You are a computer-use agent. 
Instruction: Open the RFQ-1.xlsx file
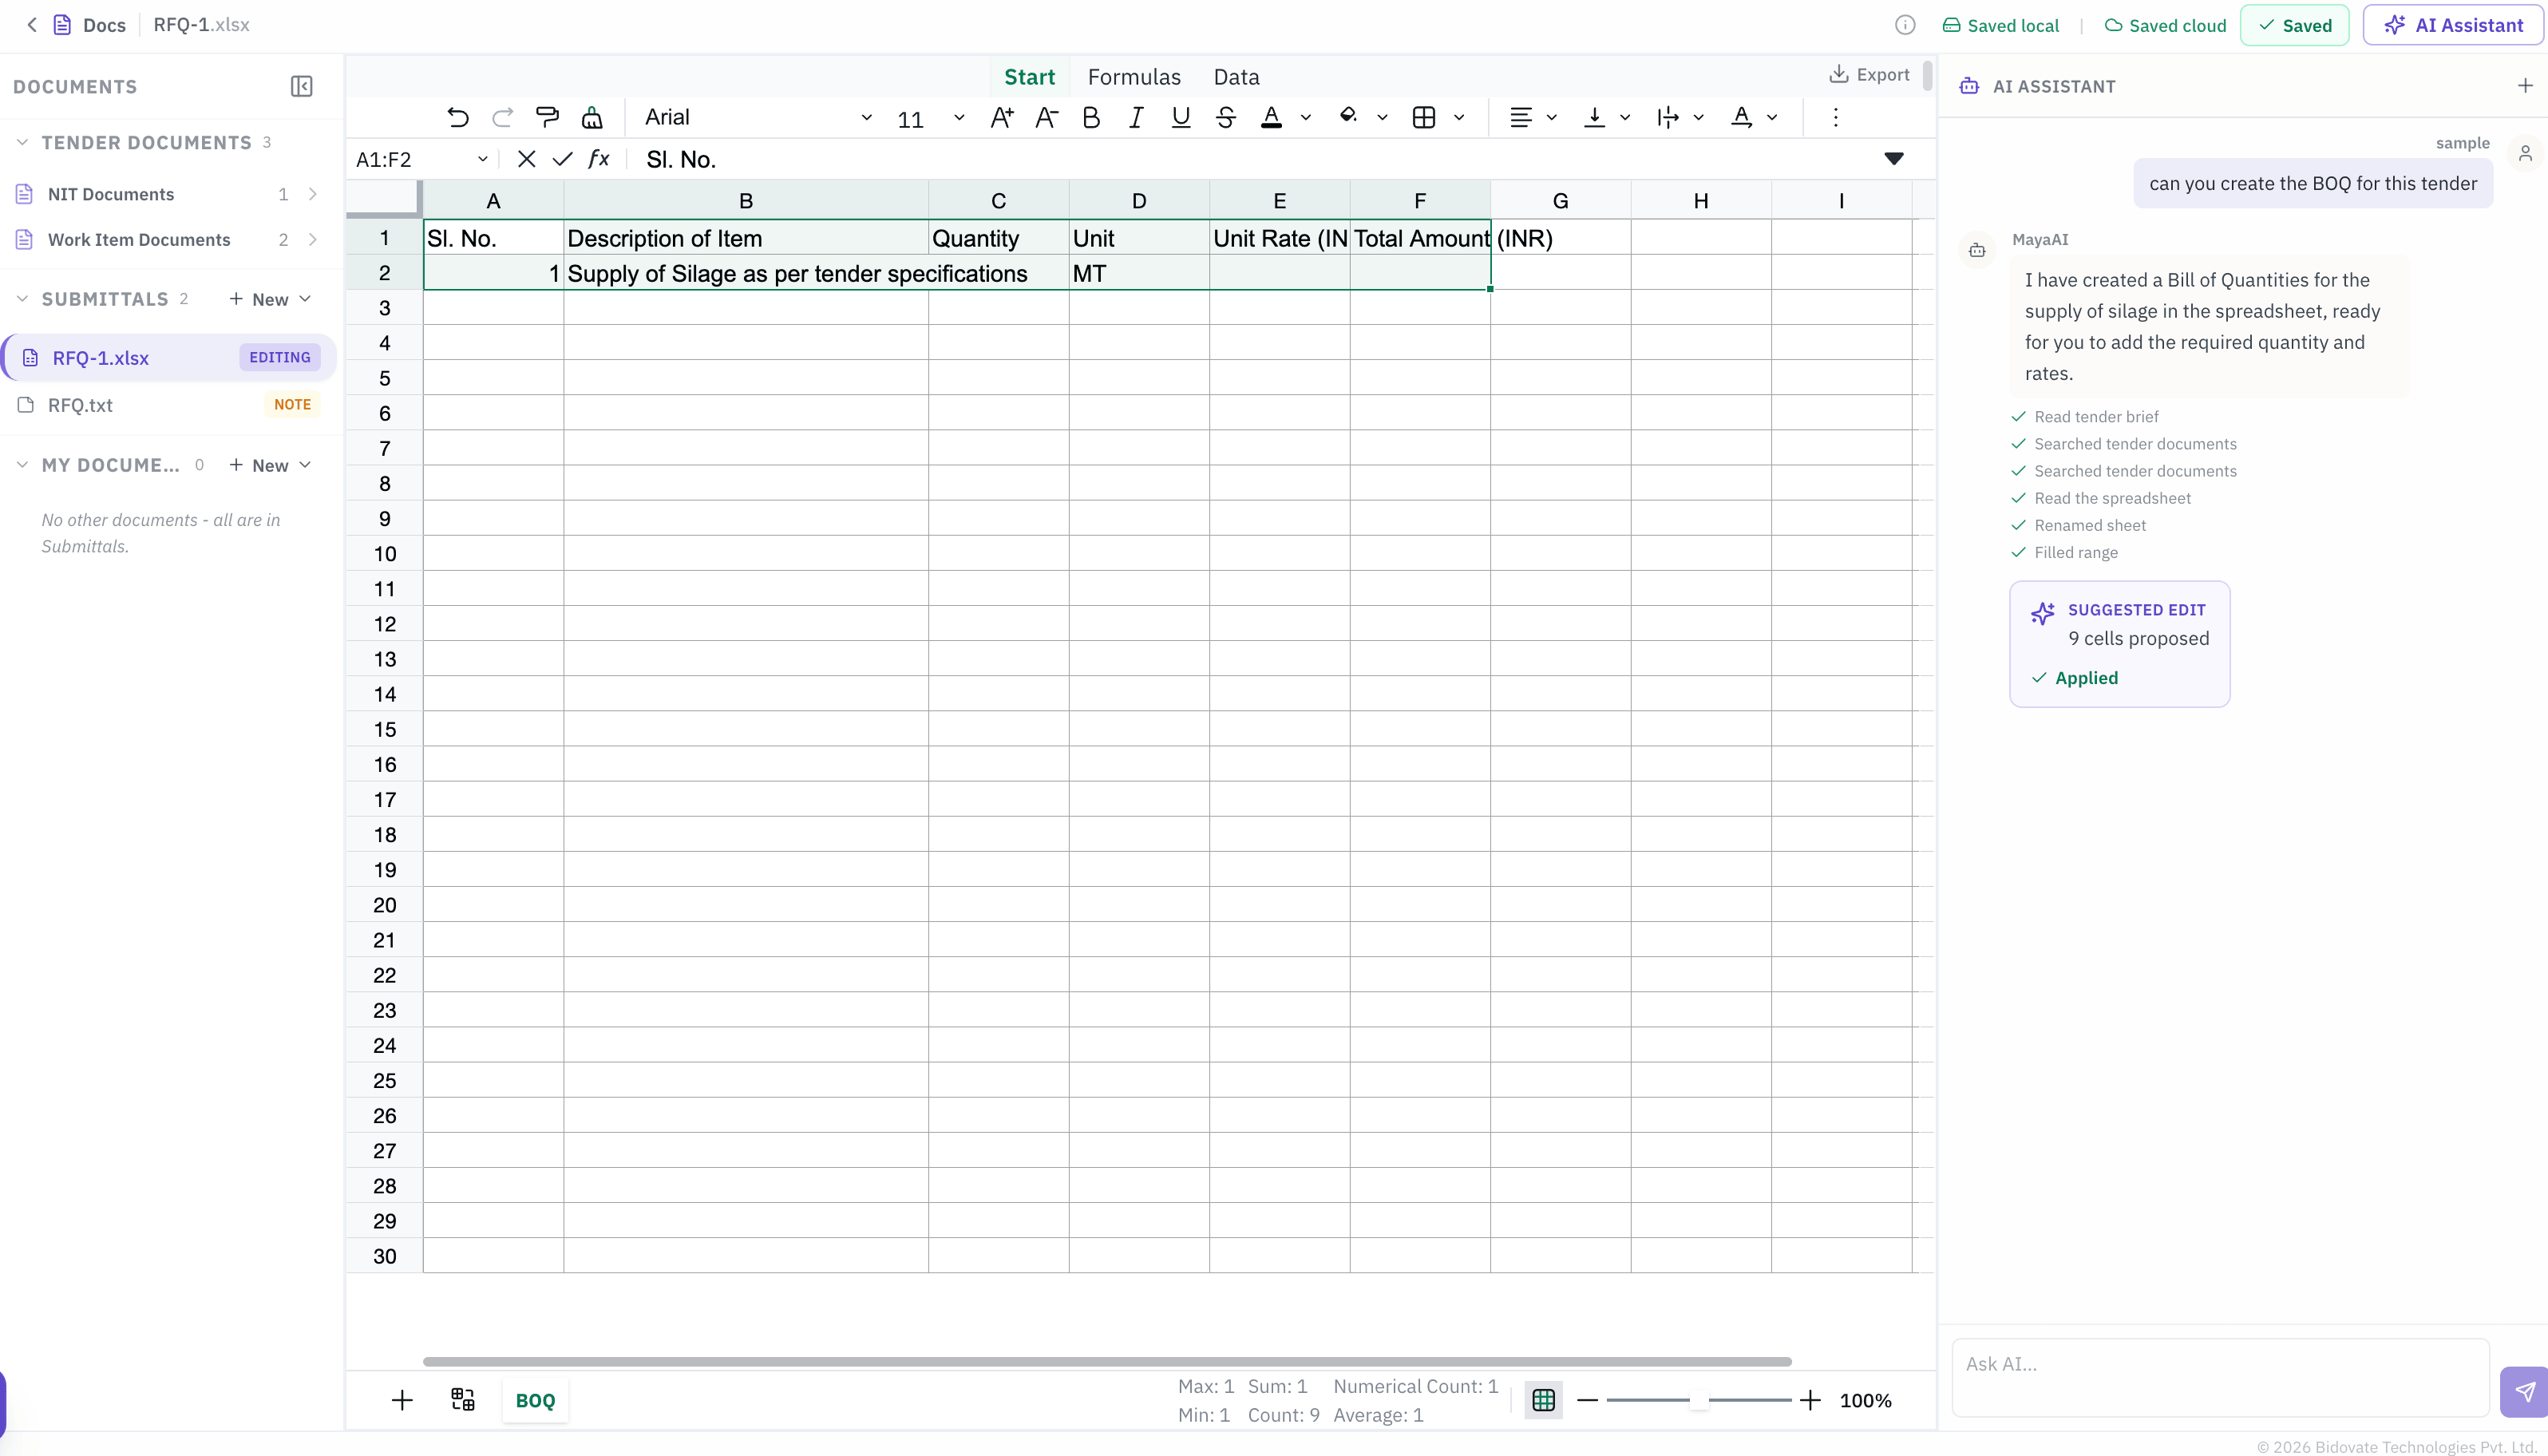click(x=170, y=358)
